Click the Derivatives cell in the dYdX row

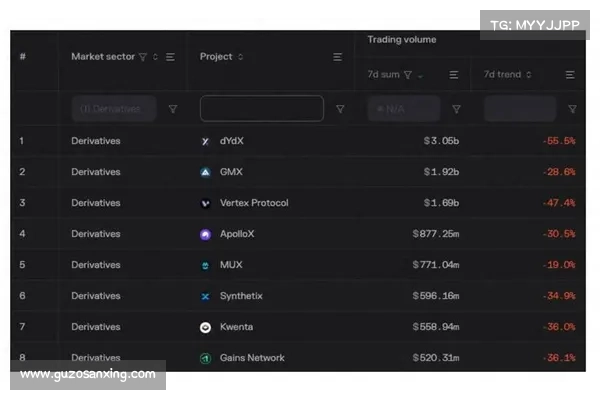96,141
